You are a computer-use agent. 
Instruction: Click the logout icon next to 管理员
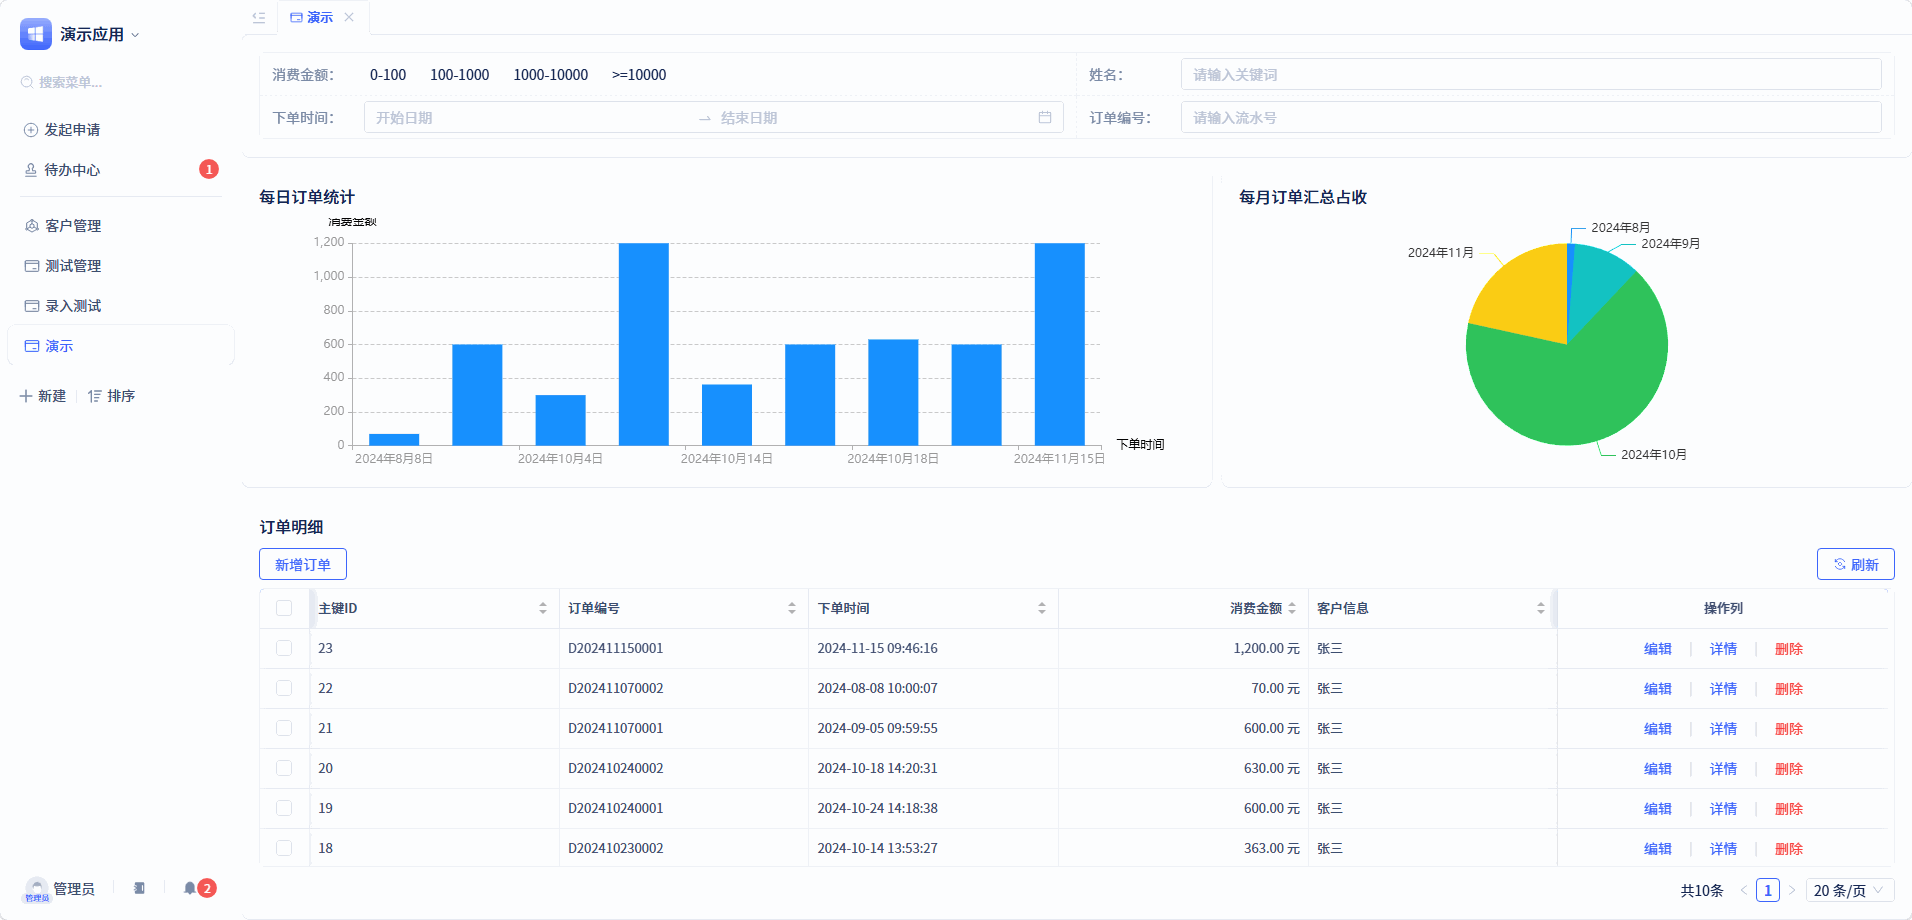139,888
